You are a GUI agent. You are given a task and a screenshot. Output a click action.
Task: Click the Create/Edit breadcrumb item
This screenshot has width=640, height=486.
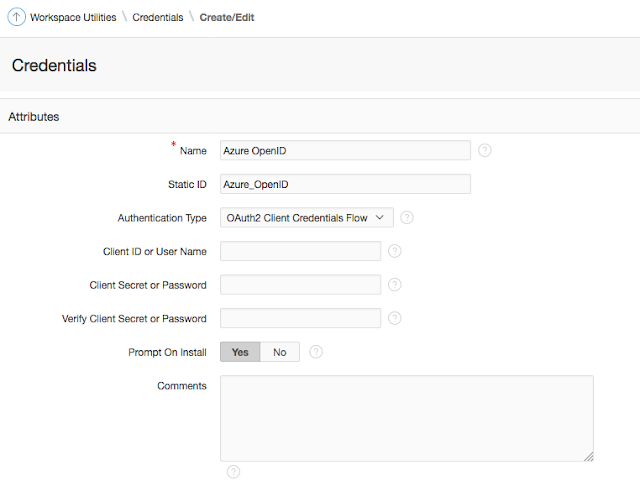coord(227,17)
